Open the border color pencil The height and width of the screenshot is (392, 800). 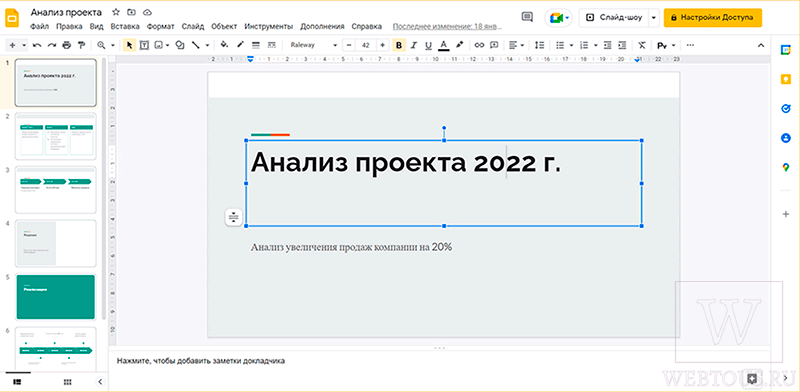[x=240, y=45]
